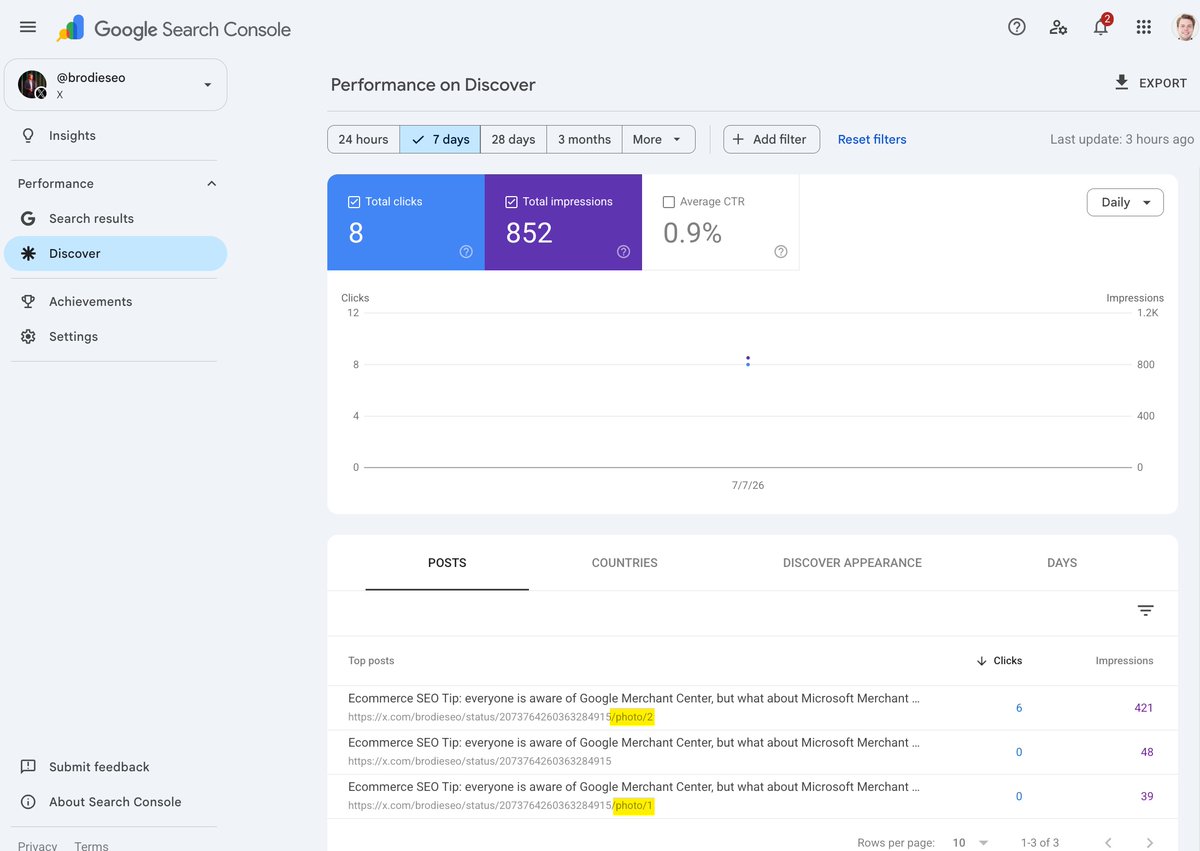Image resolution: width=1200 pixels, height=851 pixels.
Task: Select the 28 days date range
Action: pyautogui.click(x=513, y=139)
